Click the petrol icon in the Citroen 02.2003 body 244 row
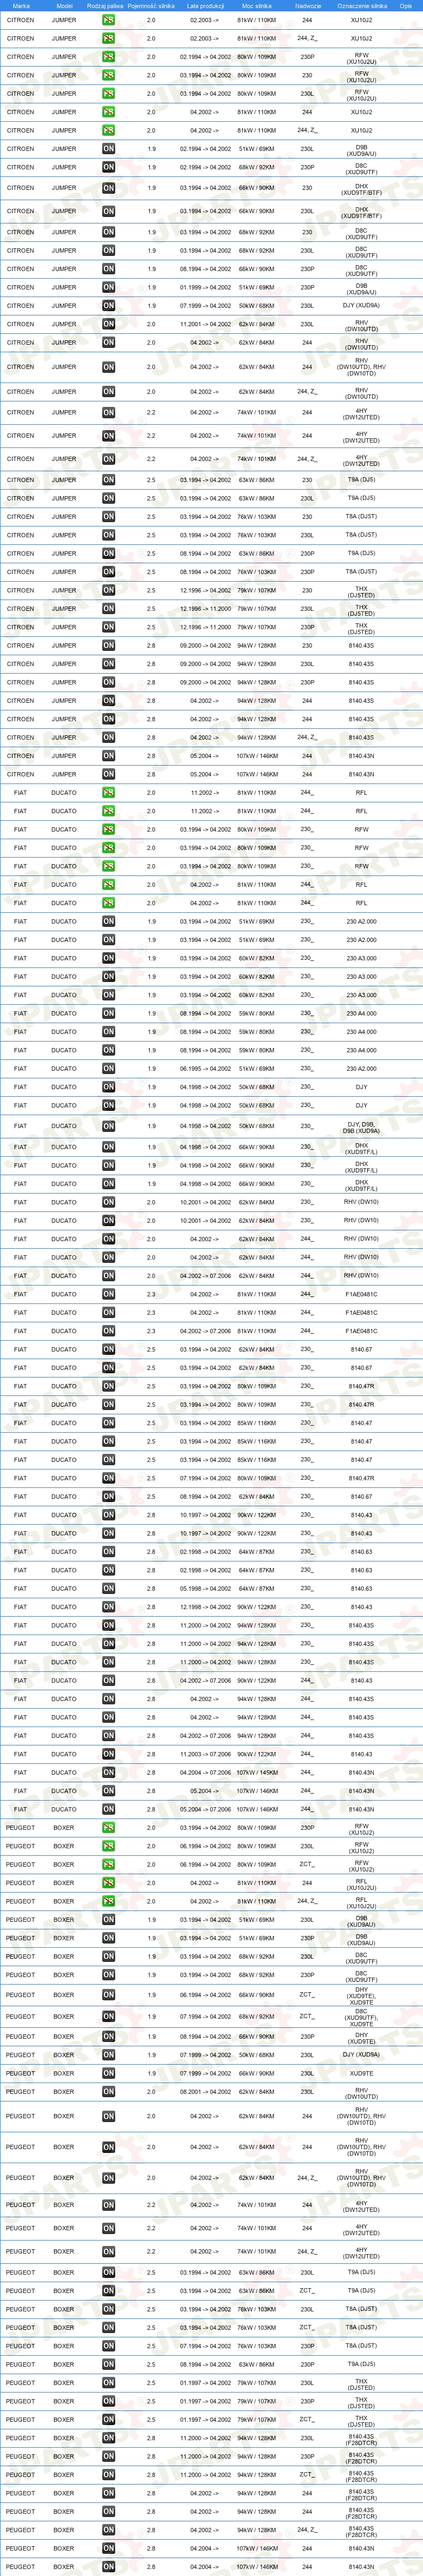This screenshot has width=423, height=2576. click(x=108, y=20)
